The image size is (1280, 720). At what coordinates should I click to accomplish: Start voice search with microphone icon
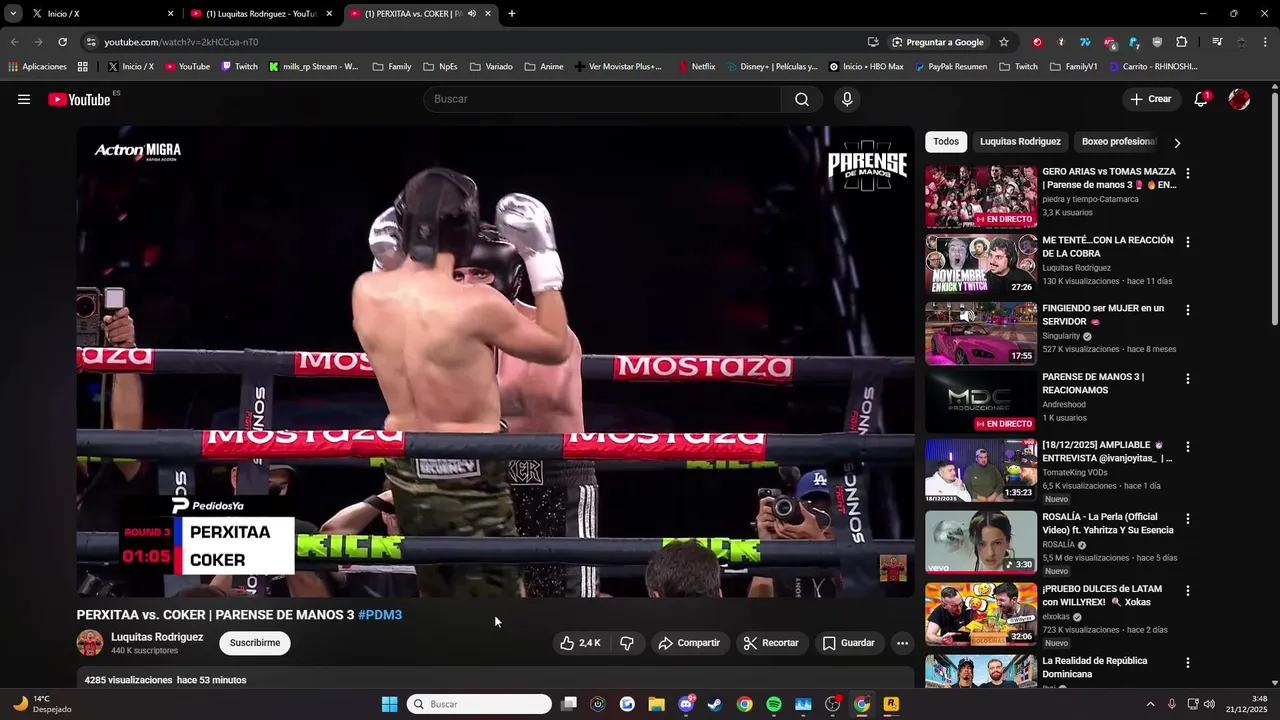[x=847, y=99]
